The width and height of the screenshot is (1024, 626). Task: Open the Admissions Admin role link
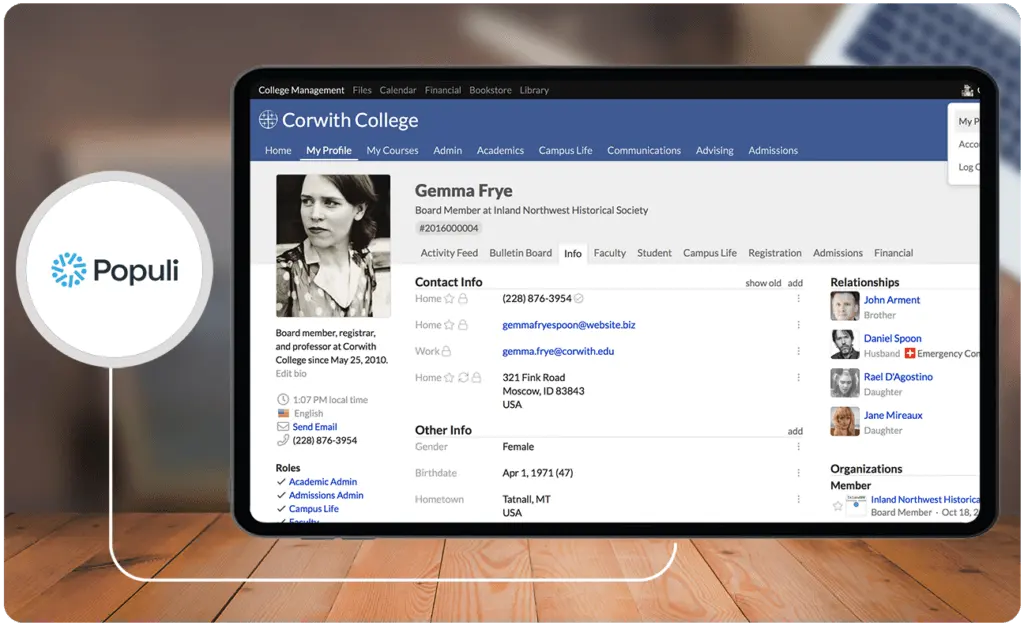tap(326, 495)
